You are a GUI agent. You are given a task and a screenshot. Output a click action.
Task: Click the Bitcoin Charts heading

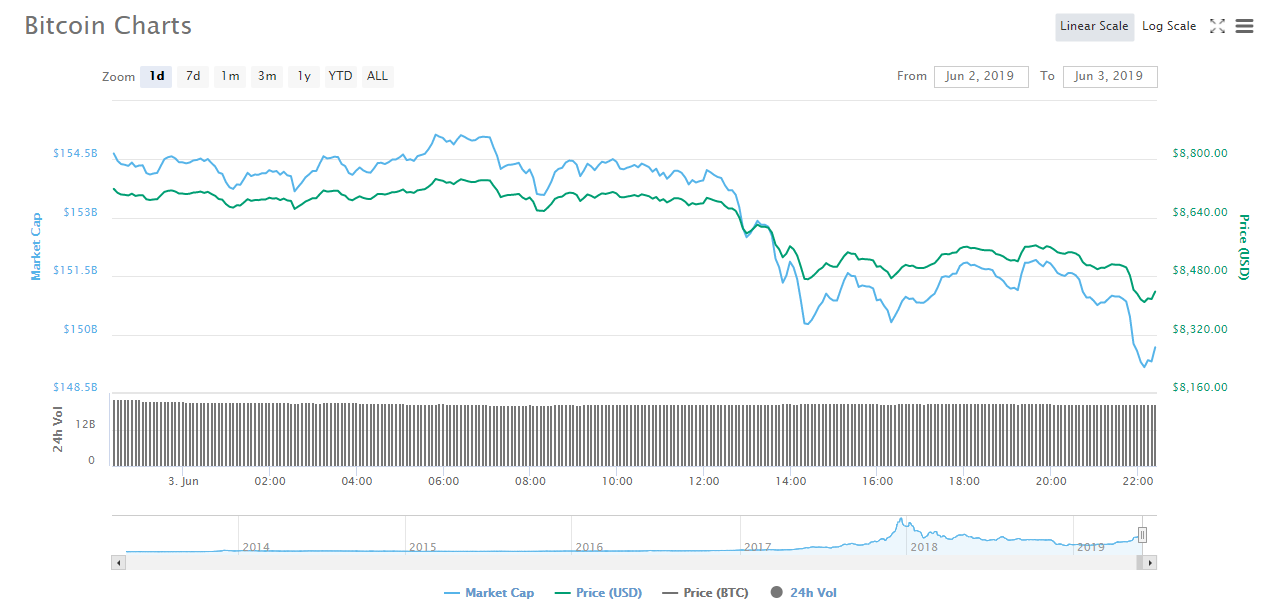pos(108,26)
